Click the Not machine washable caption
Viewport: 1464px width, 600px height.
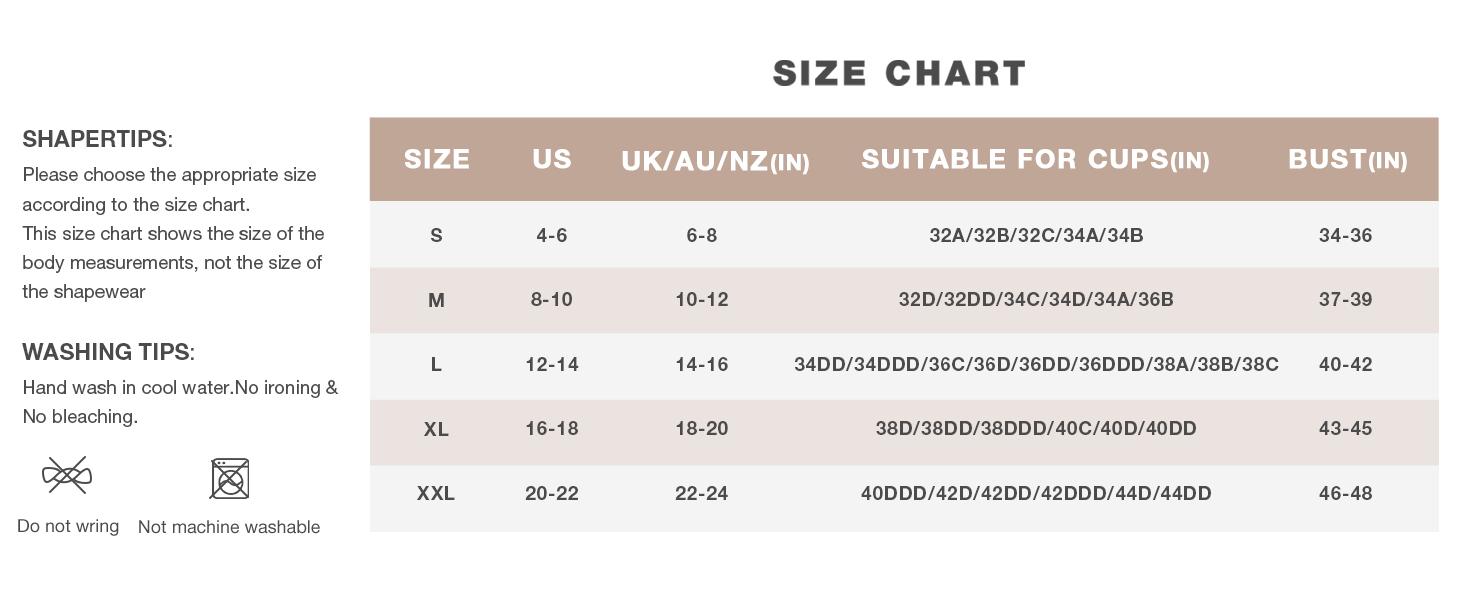point(229,527)
